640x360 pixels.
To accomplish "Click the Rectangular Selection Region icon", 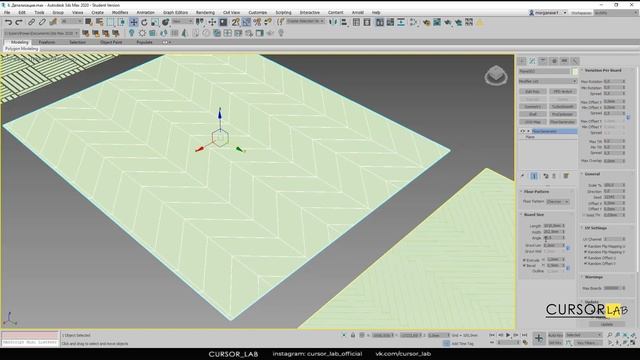I will [x=110, y=22].
